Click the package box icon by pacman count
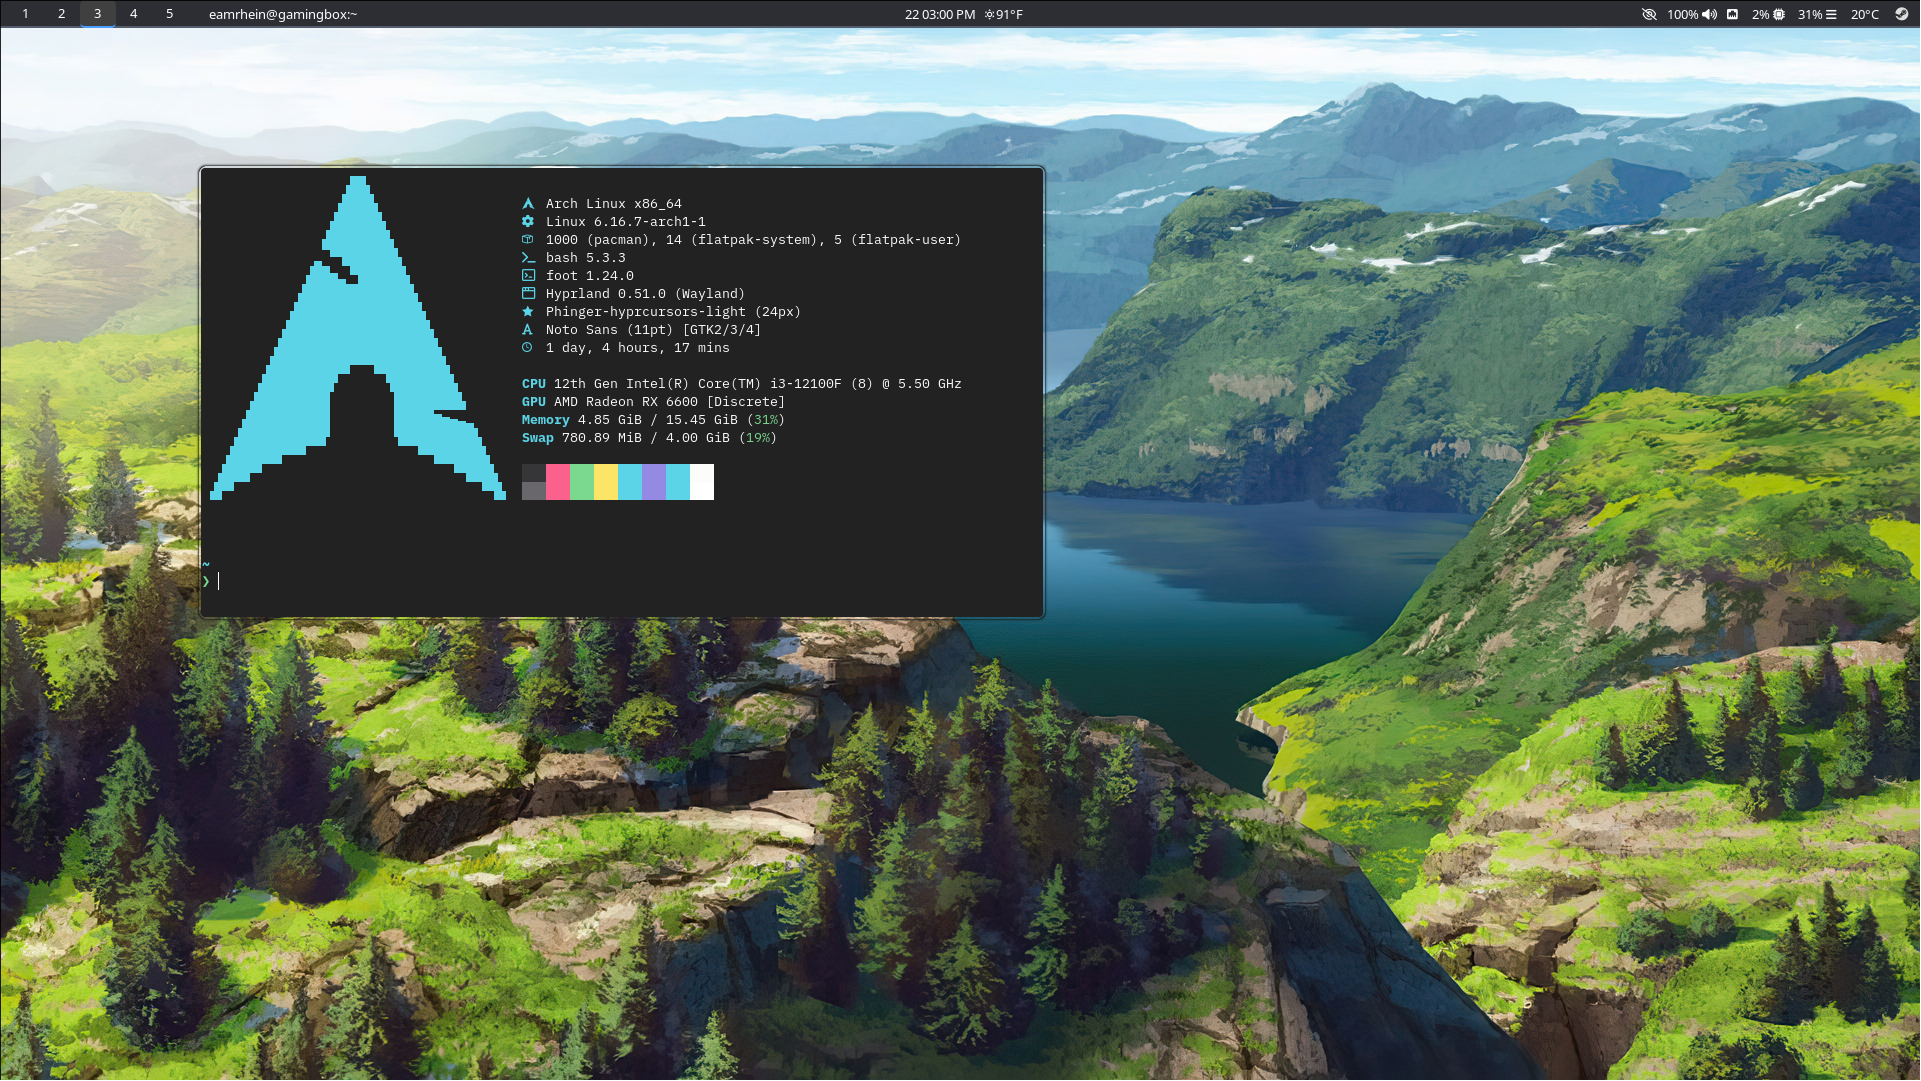 [528, 240]
